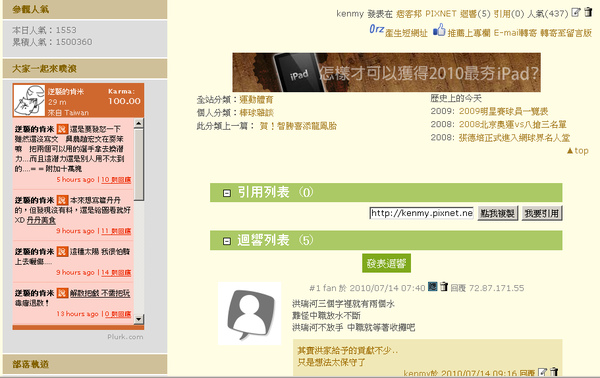Click the thumbs-up recommend icon
This screenshot has height=378, width=600.
click(x=439, y=30)
